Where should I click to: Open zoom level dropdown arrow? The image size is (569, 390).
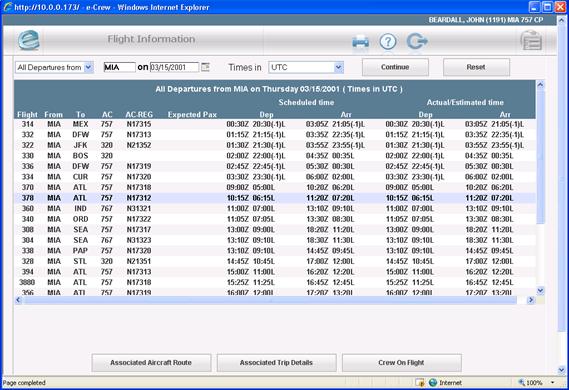tap(553, 382)
